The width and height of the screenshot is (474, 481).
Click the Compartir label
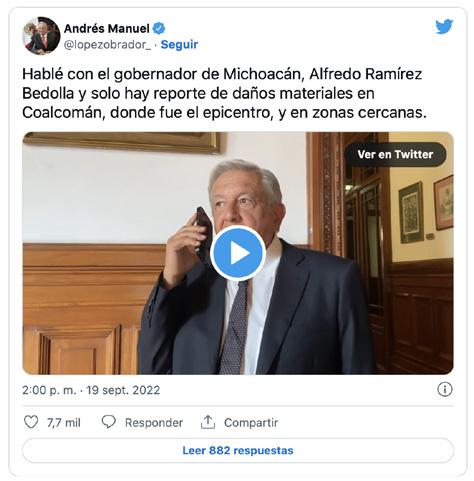click(251, 423)
